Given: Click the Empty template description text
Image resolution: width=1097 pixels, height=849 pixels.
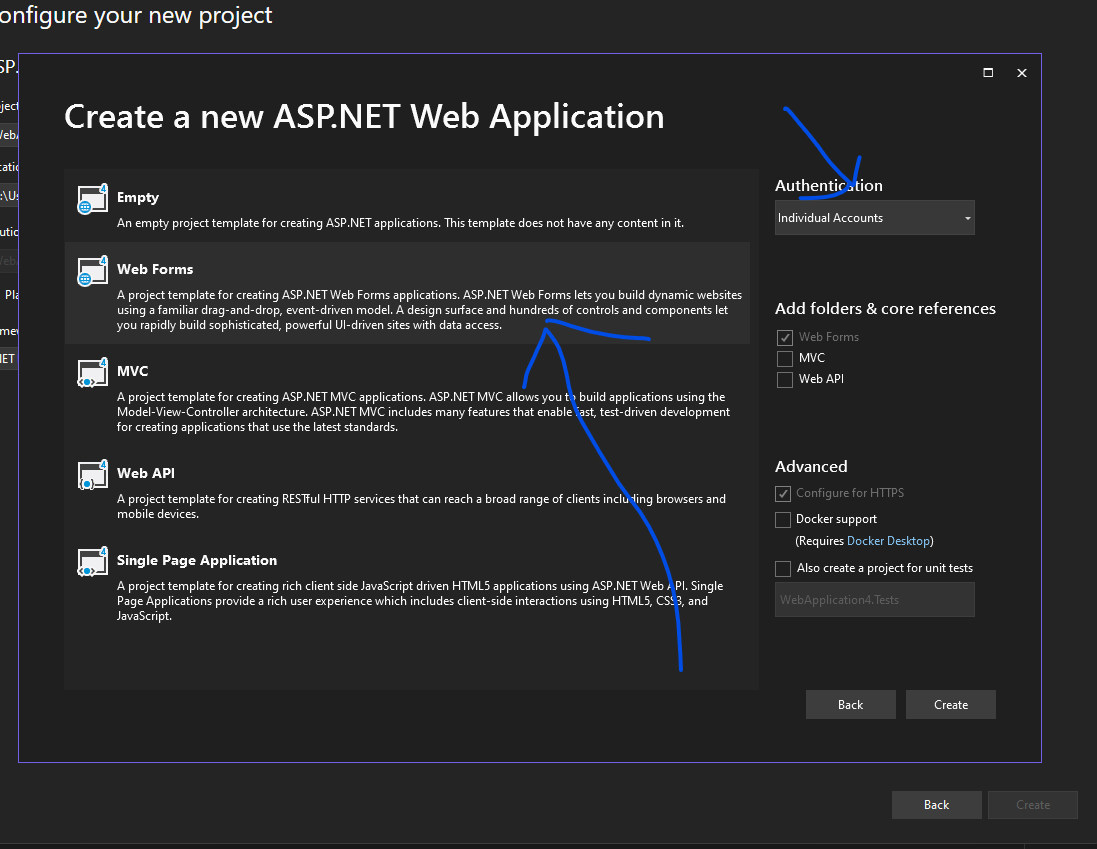Looking at the screenshot, I should coord(400,223).
